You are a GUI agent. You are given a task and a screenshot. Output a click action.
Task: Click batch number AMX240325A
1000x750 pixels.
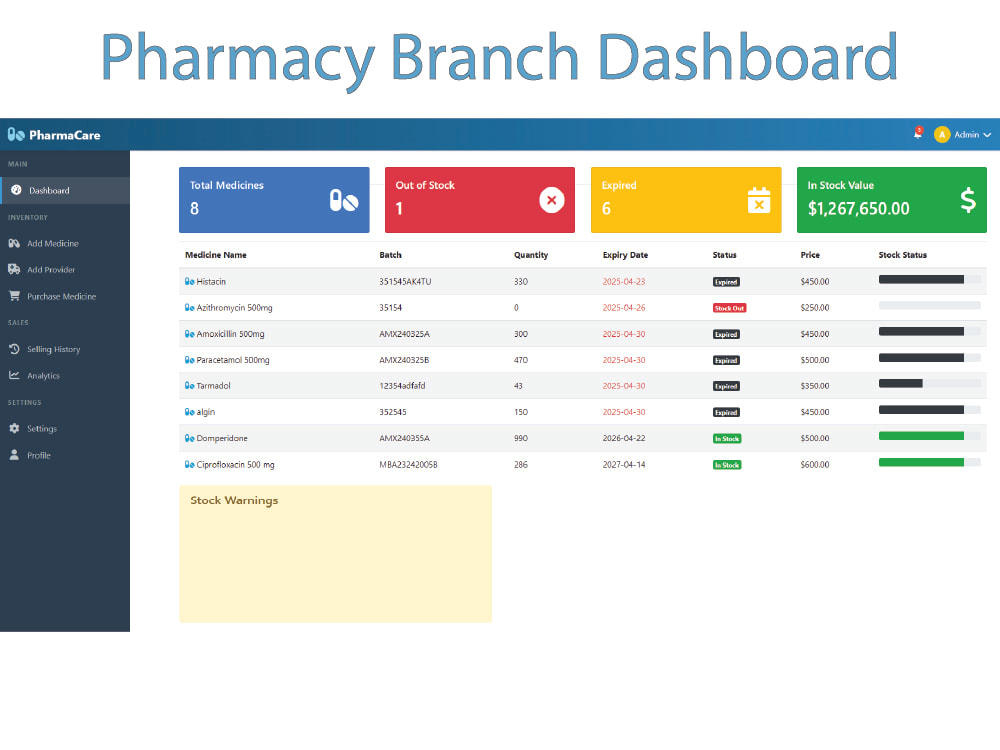(404, 334)
